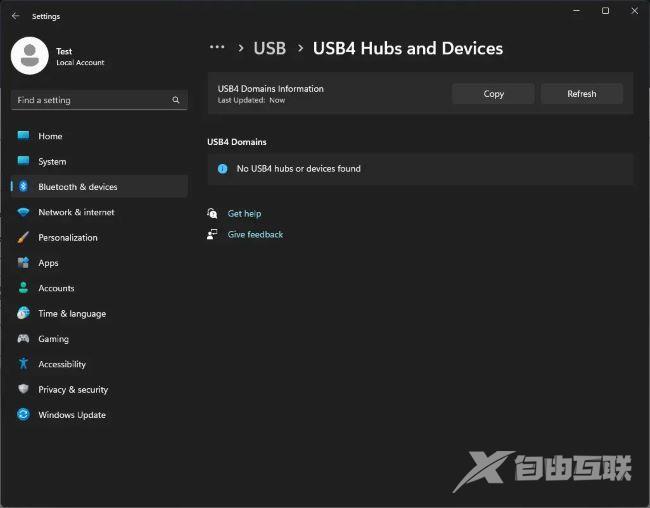Open Windows Update settings

(x=99, y=414)
